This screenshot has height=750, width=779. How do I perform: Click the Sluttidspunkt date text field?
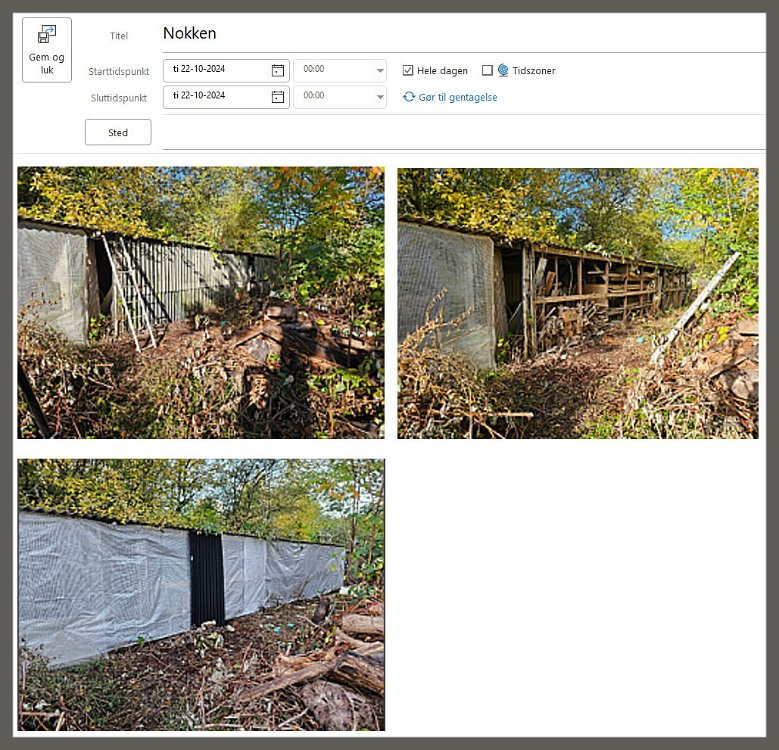(x=215, y=97)
